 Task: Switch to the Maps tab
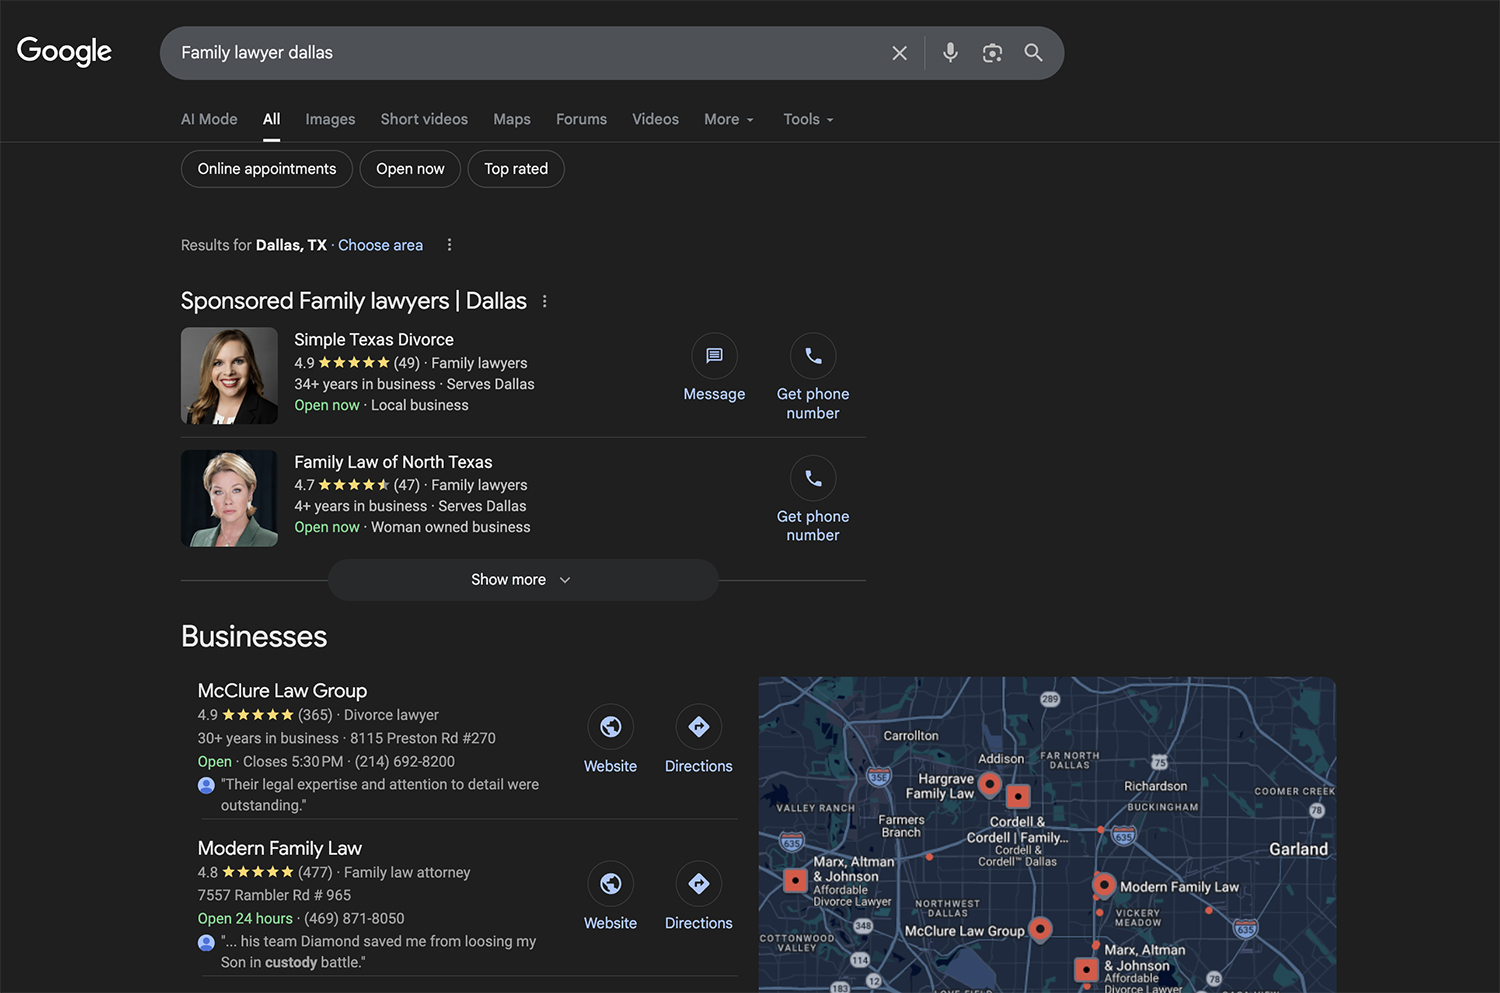coord(512,119)
